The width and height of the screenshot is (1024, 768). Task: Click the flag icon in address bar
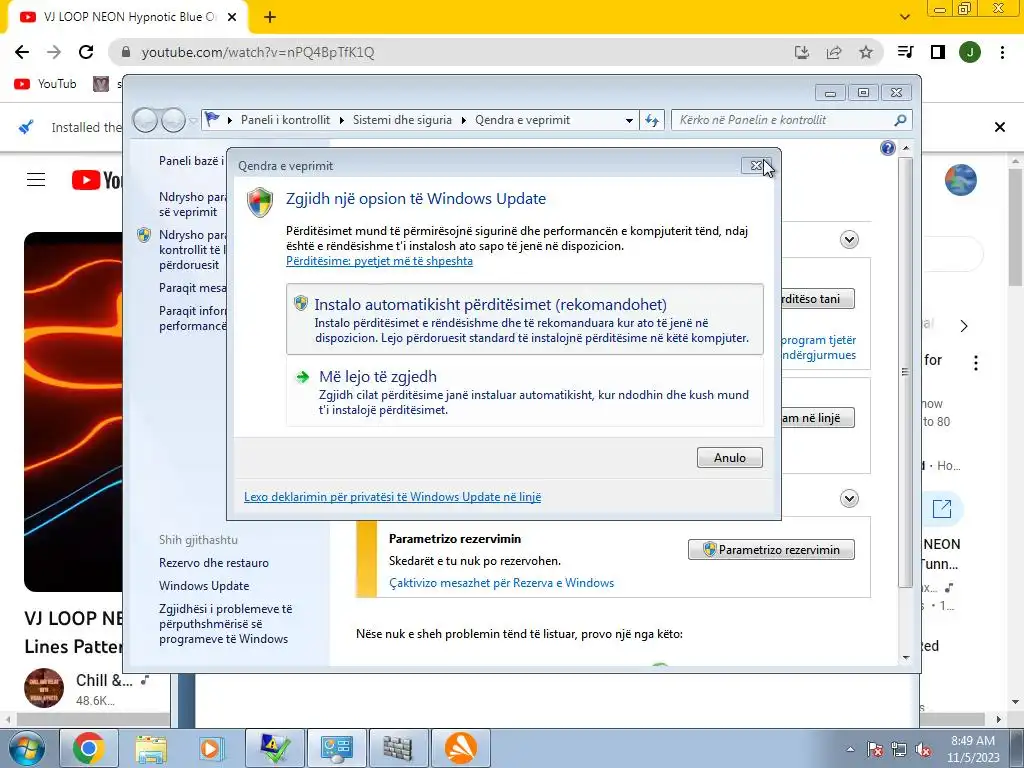[212, 120]
